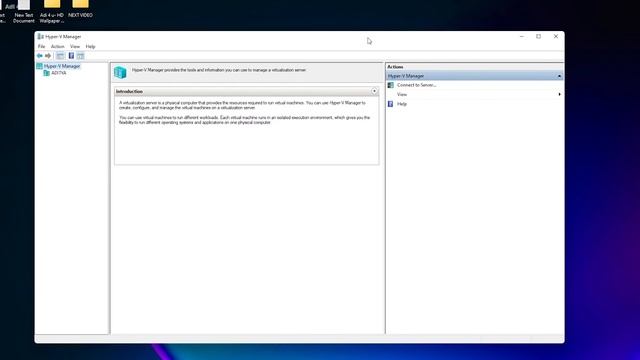640x360 pixels.
Task: Open the Action menu
Action: tap(58, 47)
